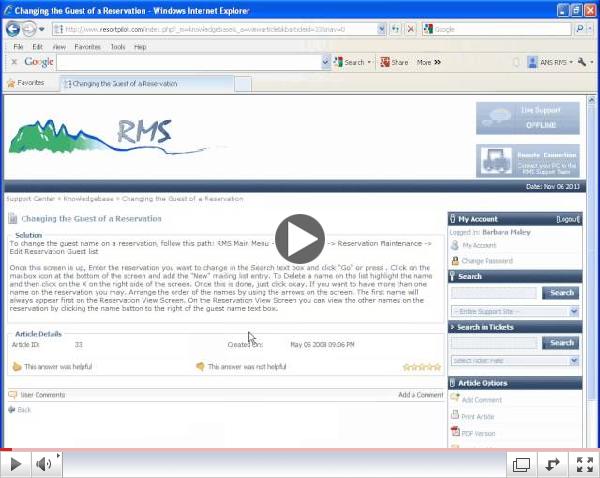Image resolution: width=600 pixels, height=478 pixels.
Task: Open the pop-out window icon in player
Action: pos(521,464)
